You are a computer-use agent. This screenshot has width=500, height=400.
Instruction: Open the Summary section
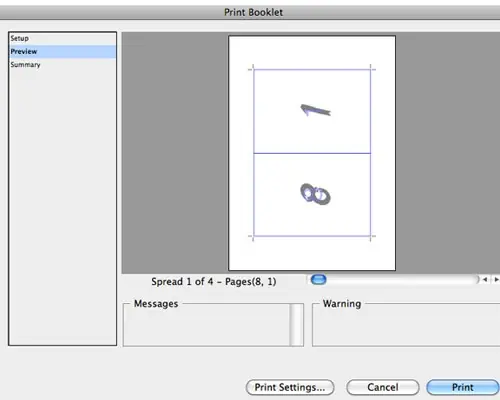tap(62, 65)
